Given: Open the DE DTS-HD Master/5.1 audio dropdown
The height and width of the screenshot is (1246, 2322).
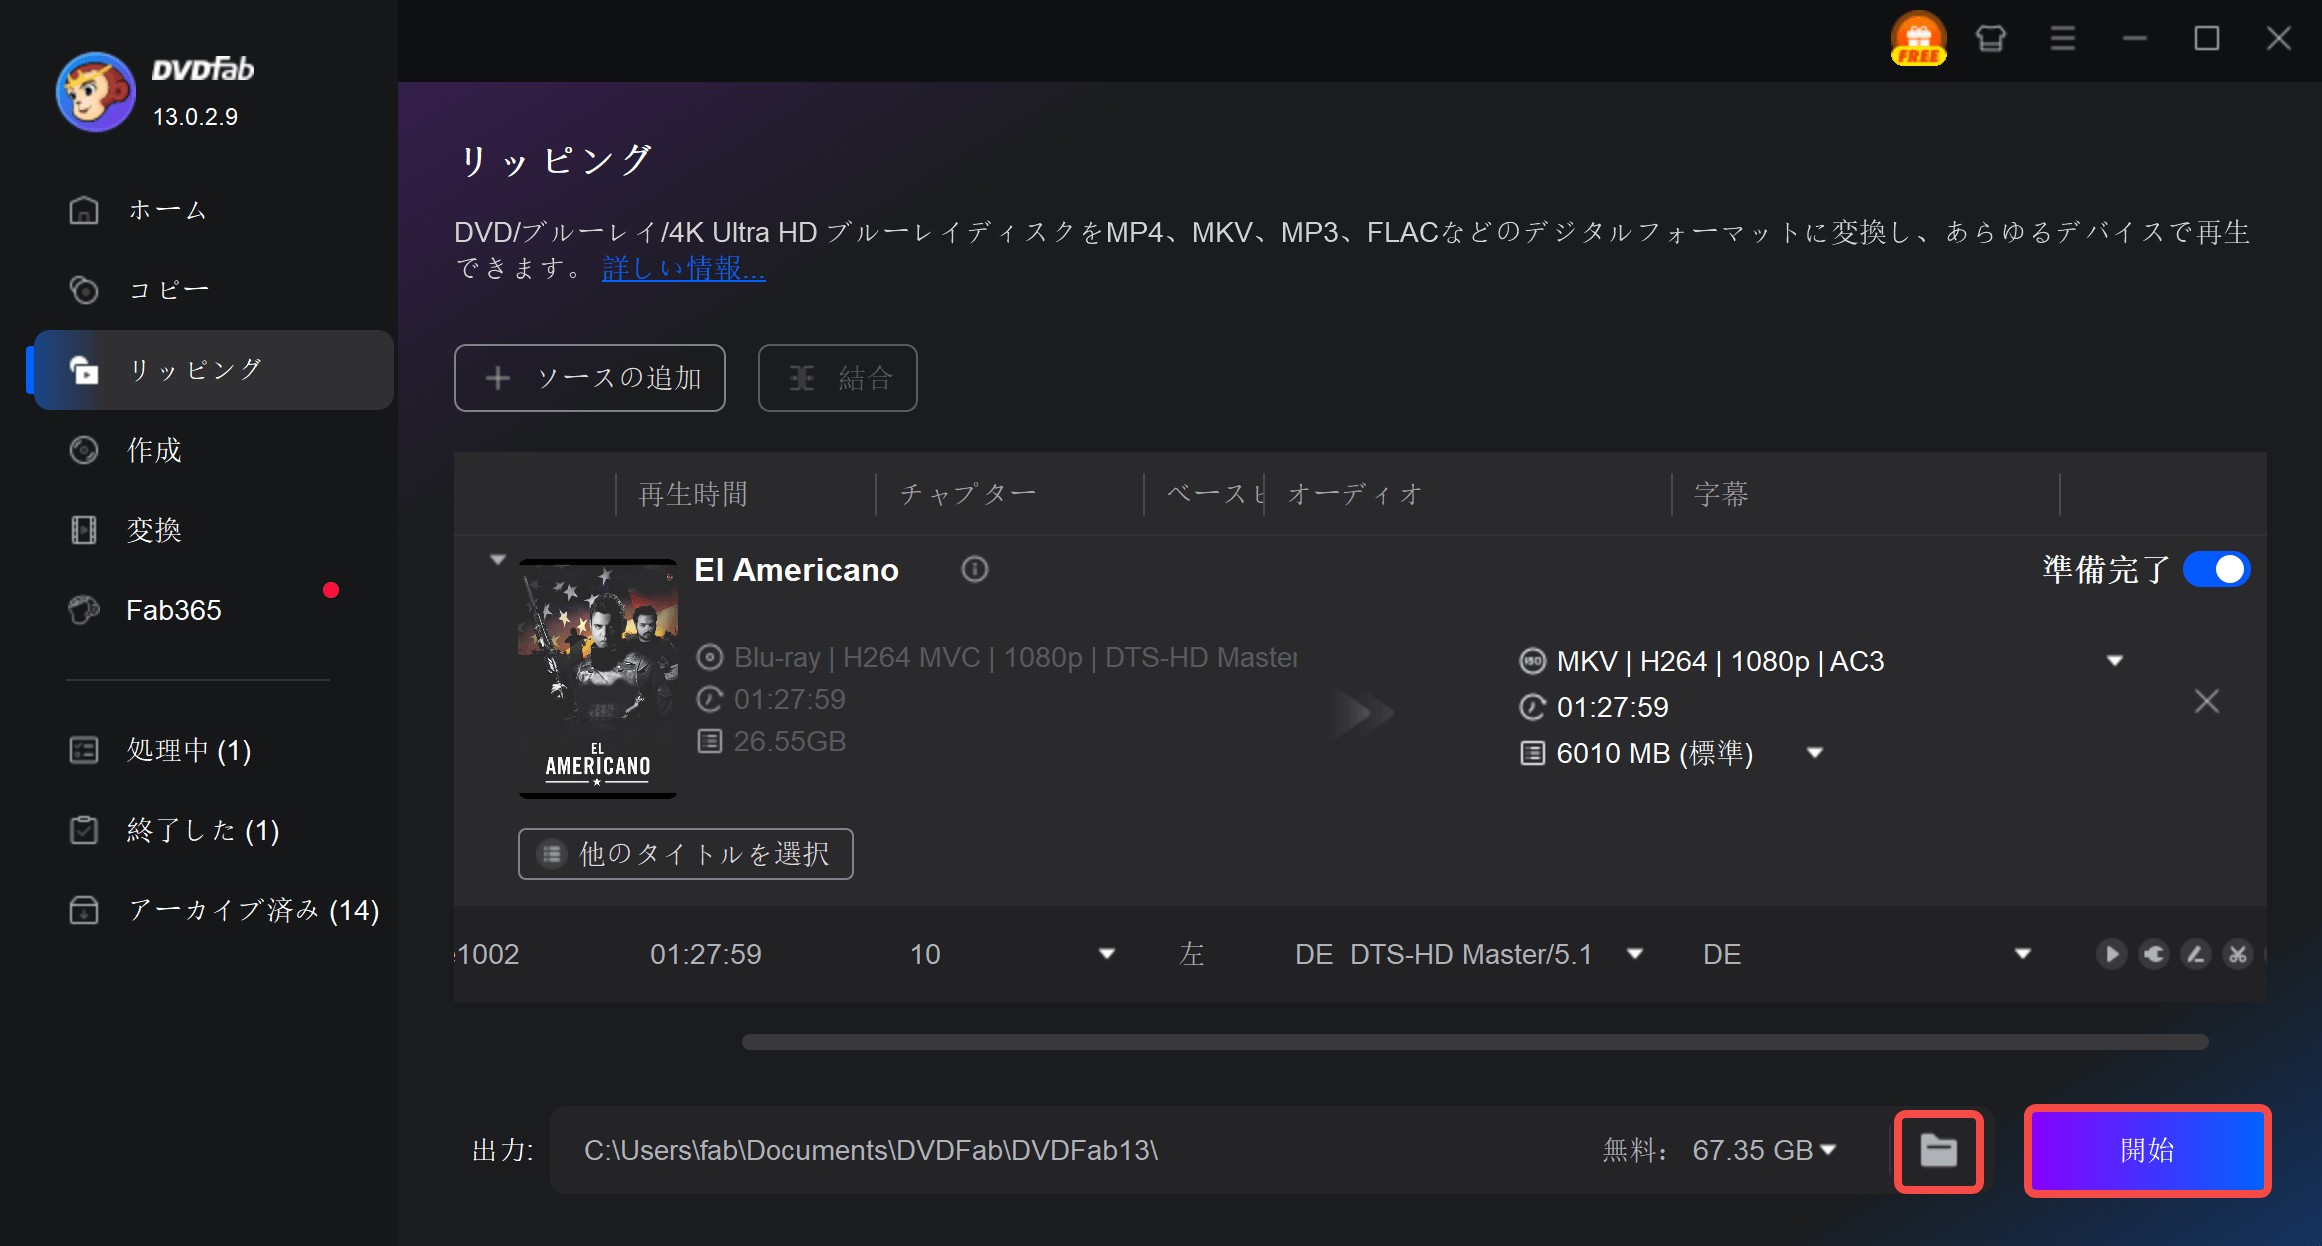Looking at the screenshot, I should (1635, 954).
